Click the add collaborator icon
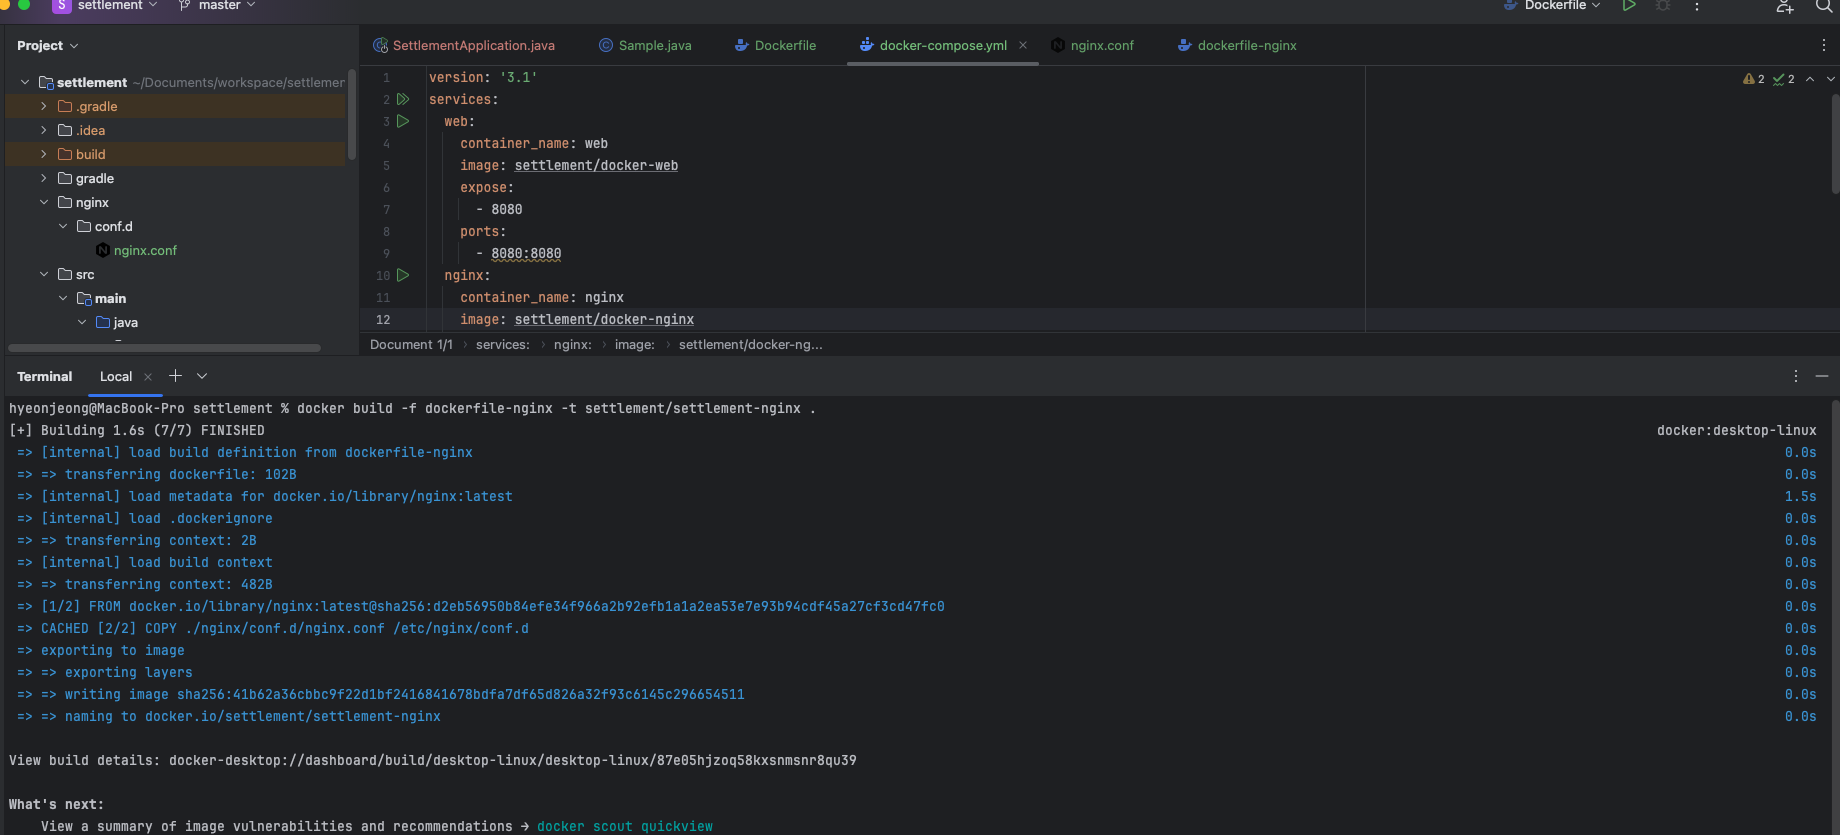 (1785, 6)
